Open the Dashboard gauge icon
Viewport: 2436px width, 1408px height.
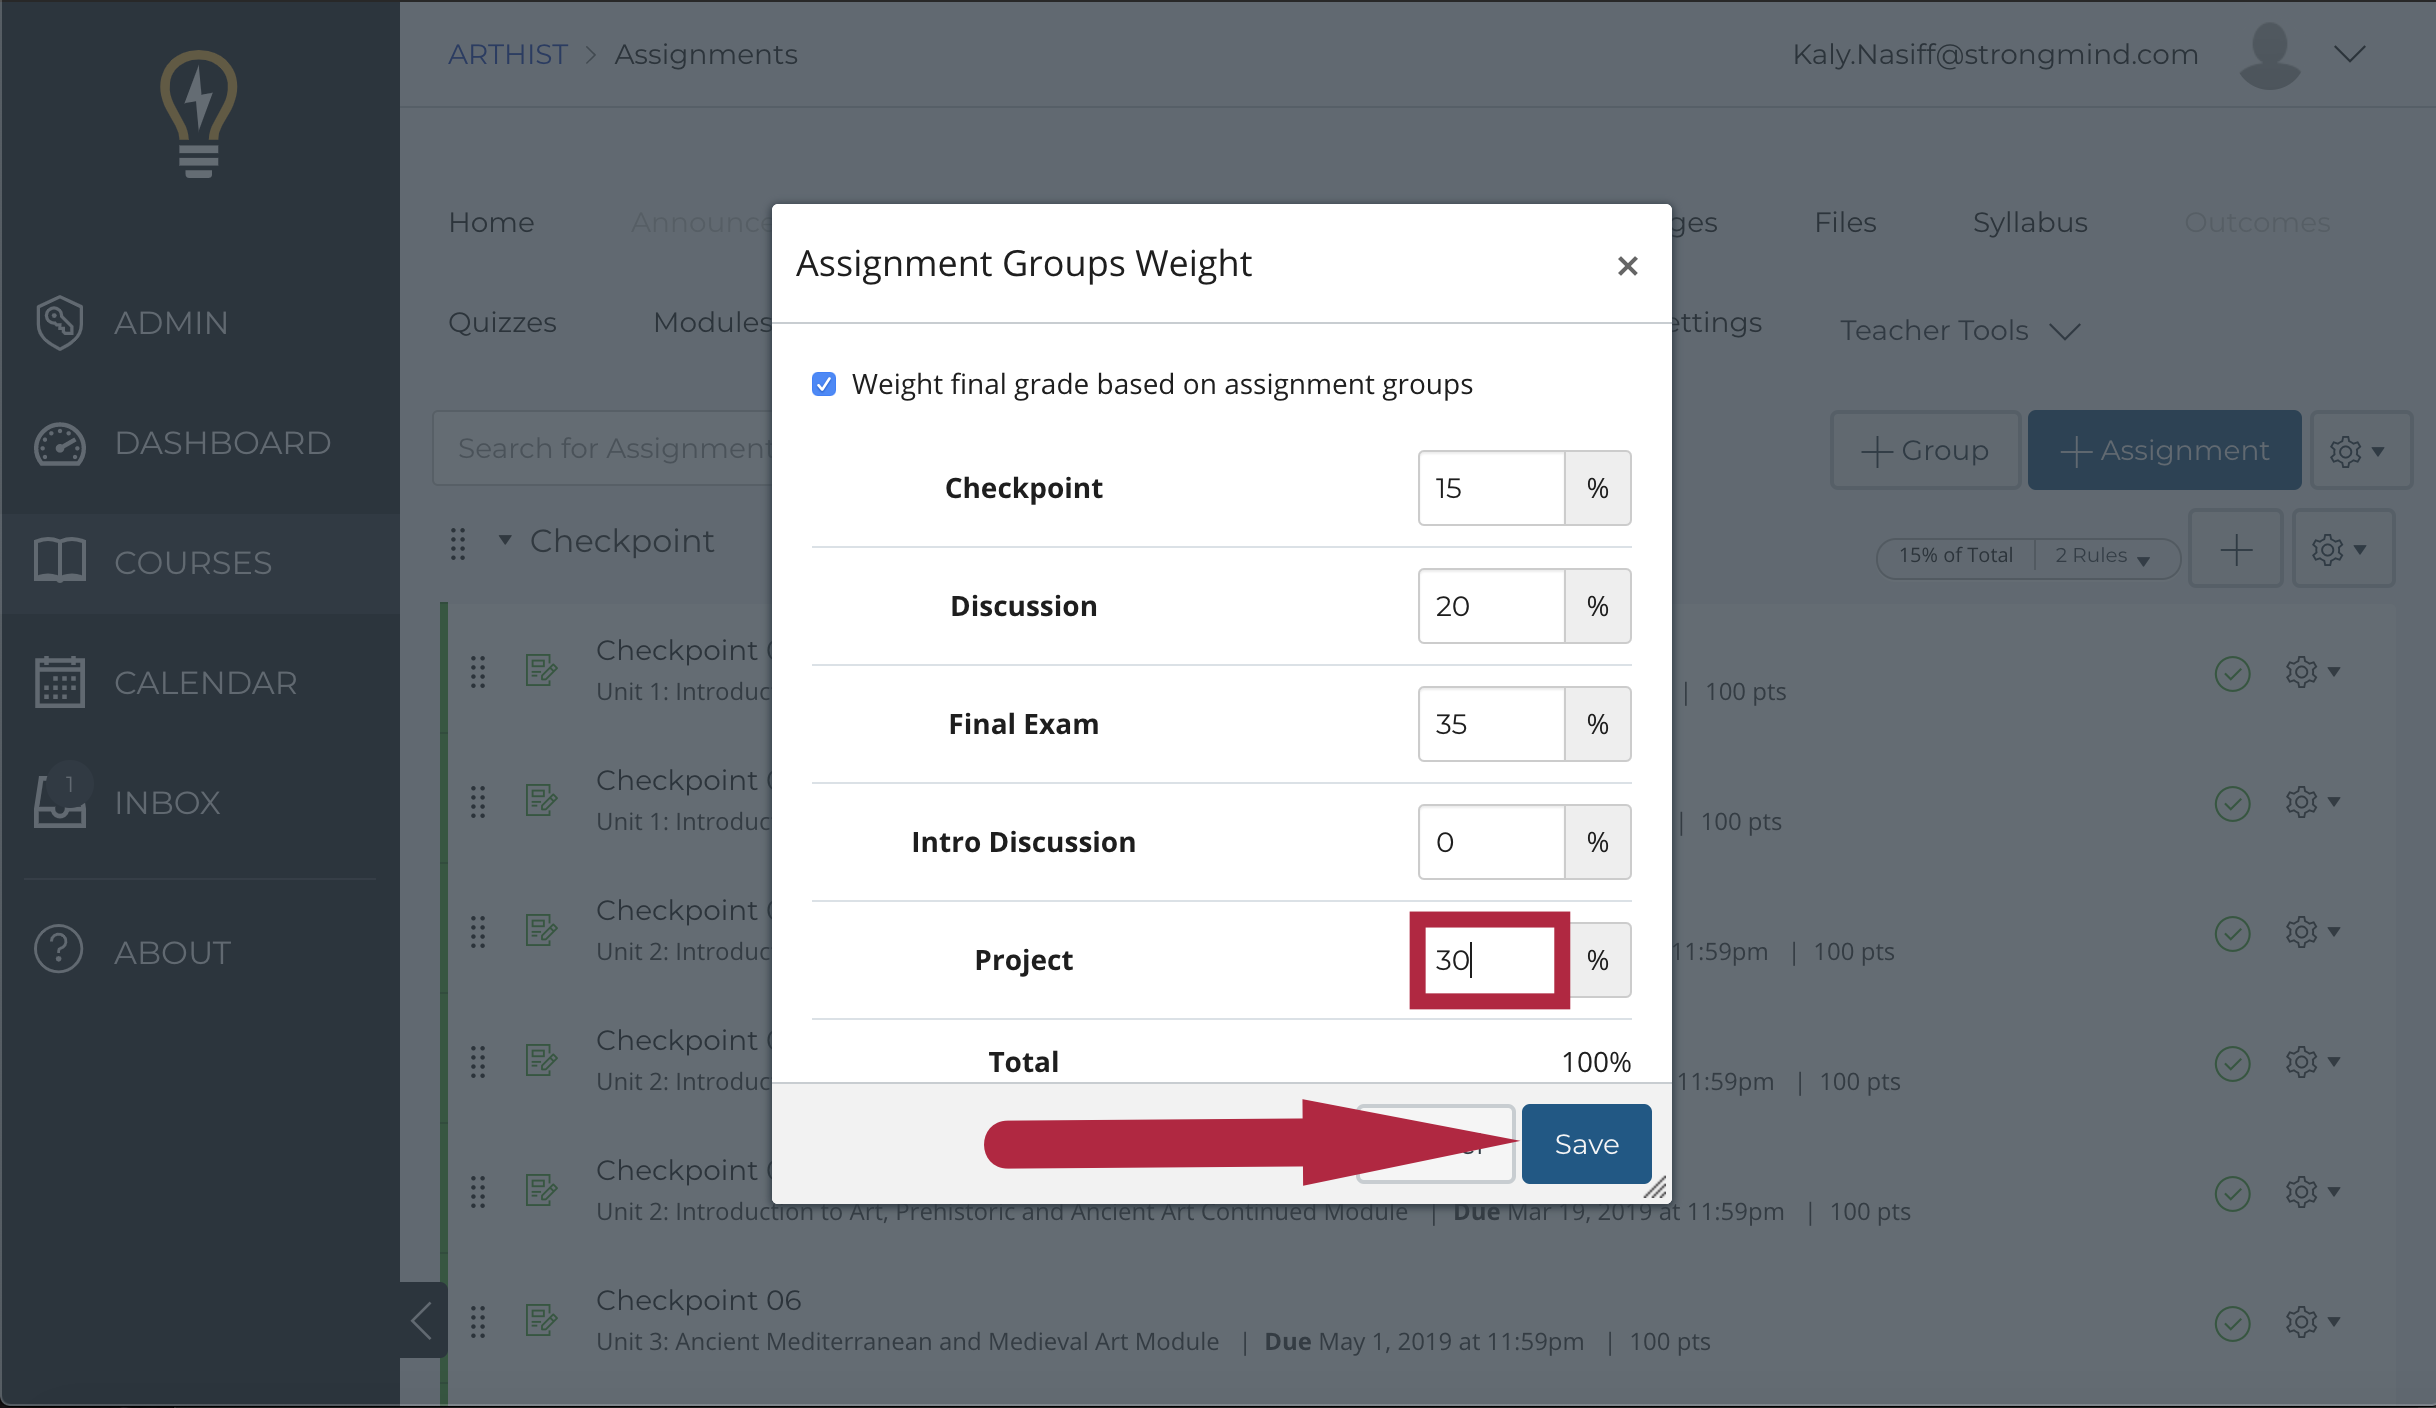pos(59,443)
